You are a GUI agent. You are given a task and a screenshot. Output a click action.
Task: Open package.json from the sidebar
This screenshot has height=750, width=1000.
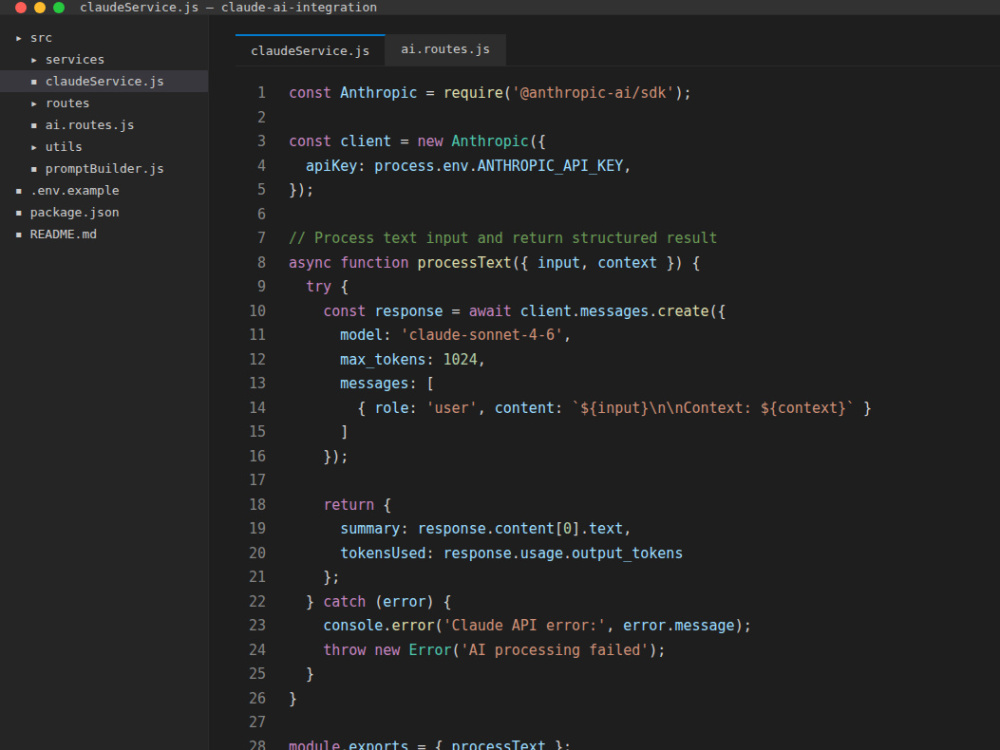pos(104,212)
